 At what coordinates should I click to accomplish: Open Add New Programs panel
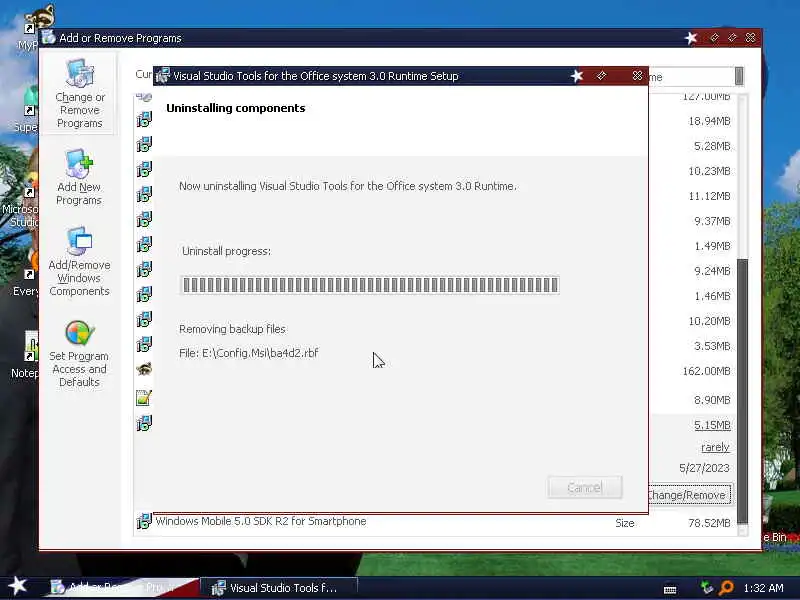pos(79,177)
